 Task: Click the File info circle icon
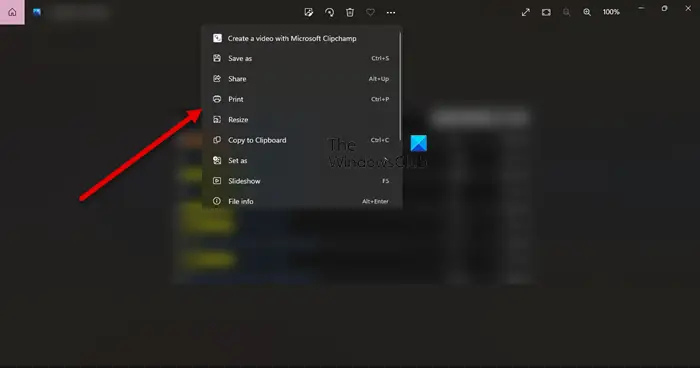click(217, 201)
